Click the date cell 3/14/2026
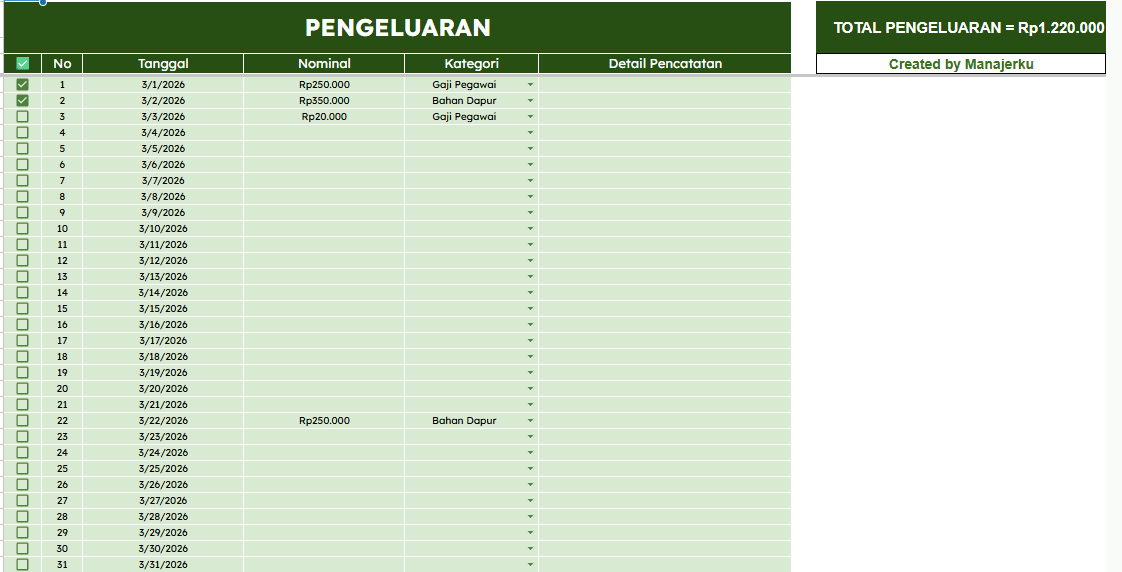Image resolution: width=1122 pixels, height=572 pixels. [163, 292]
